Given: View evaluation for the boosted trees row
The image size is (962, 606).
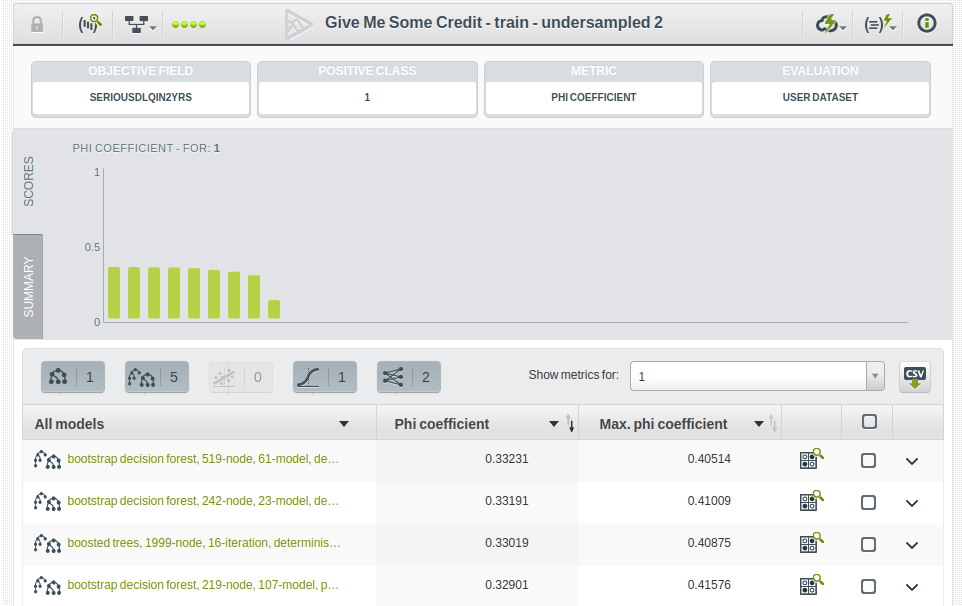Looking at the screenshot, I should (811, 544).
